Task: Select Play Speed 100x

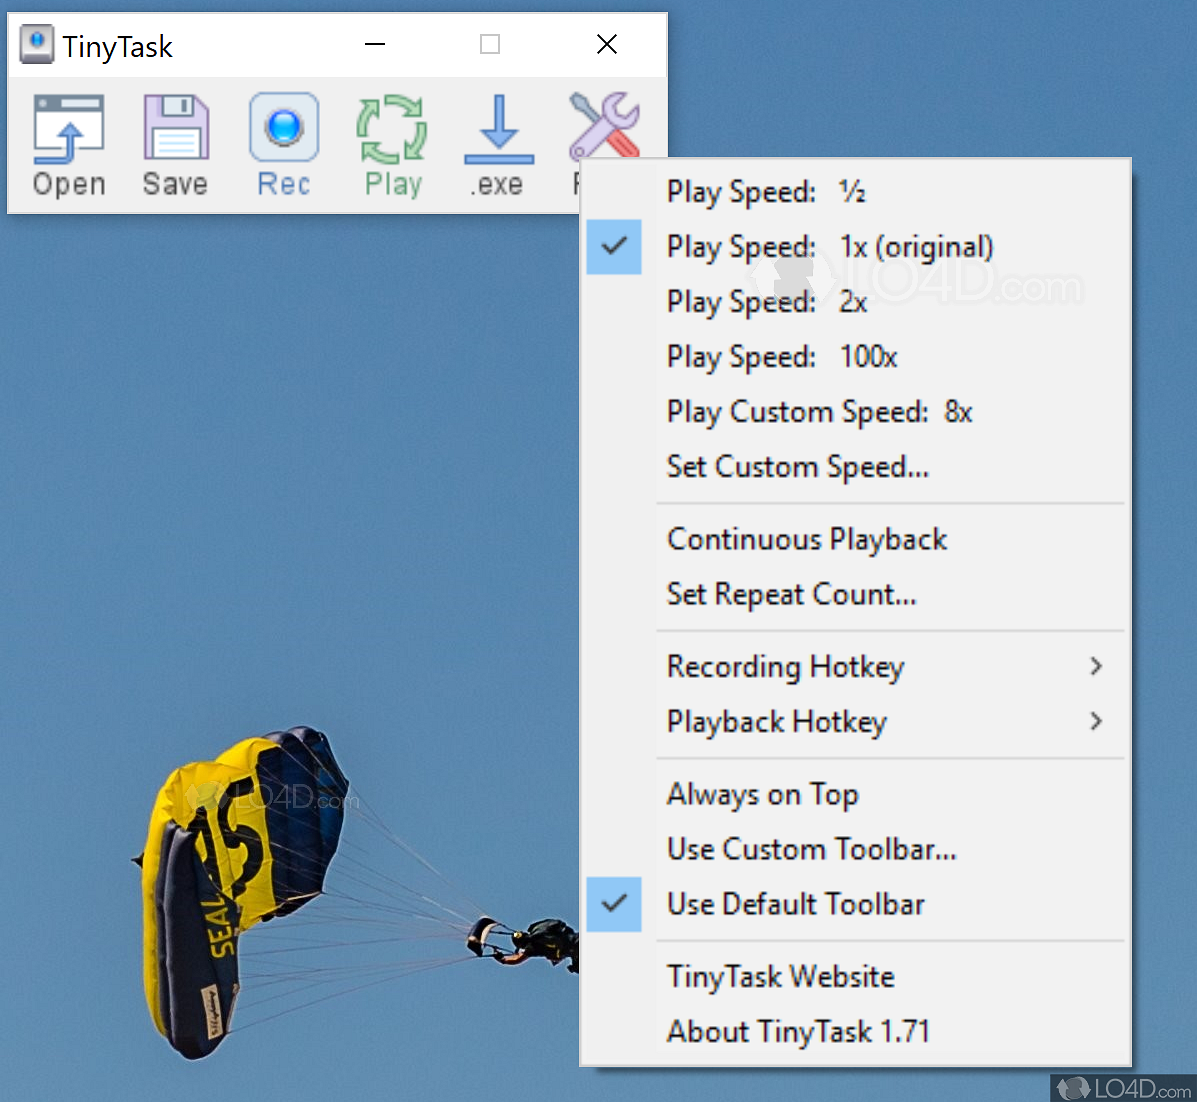Action: pyautogui.click(x=781, y=357)
